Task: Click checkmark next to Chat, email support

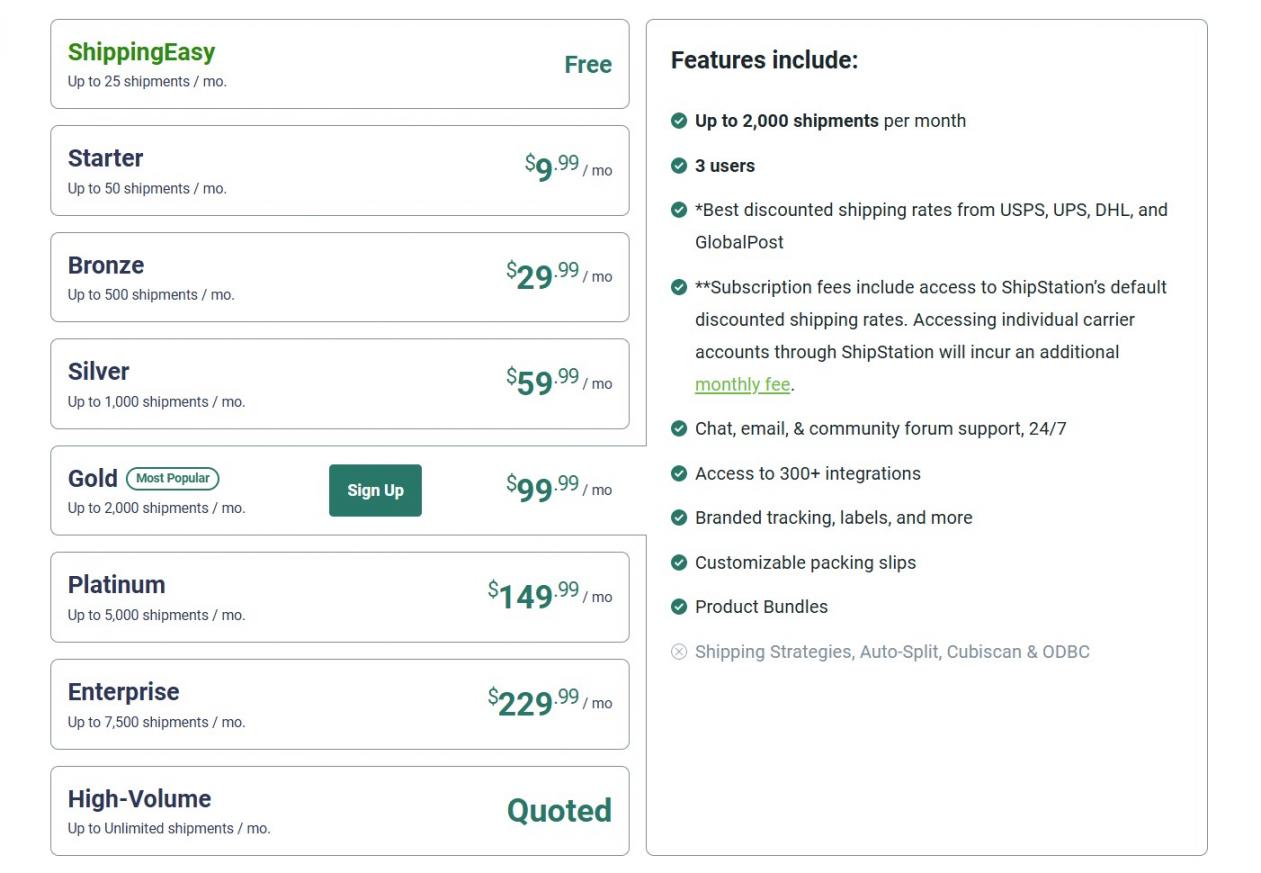Action: (679, 429)
